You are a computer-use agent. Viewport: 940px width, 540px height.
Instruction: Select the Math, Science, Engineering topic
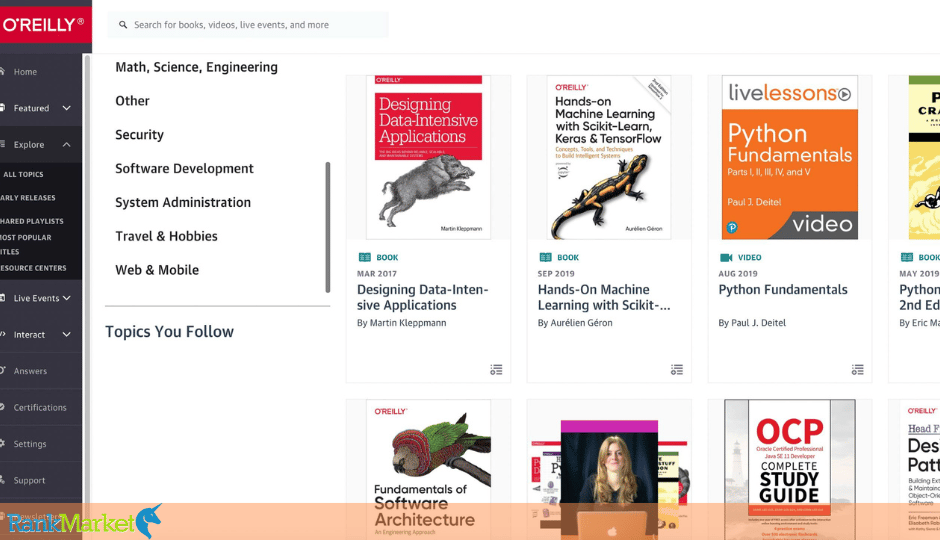point(196,67)
